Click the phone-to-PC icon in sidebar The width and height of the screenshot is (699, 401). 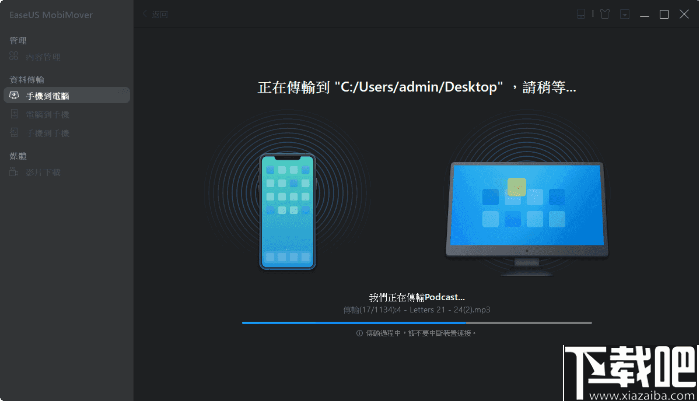click(14, 95)
